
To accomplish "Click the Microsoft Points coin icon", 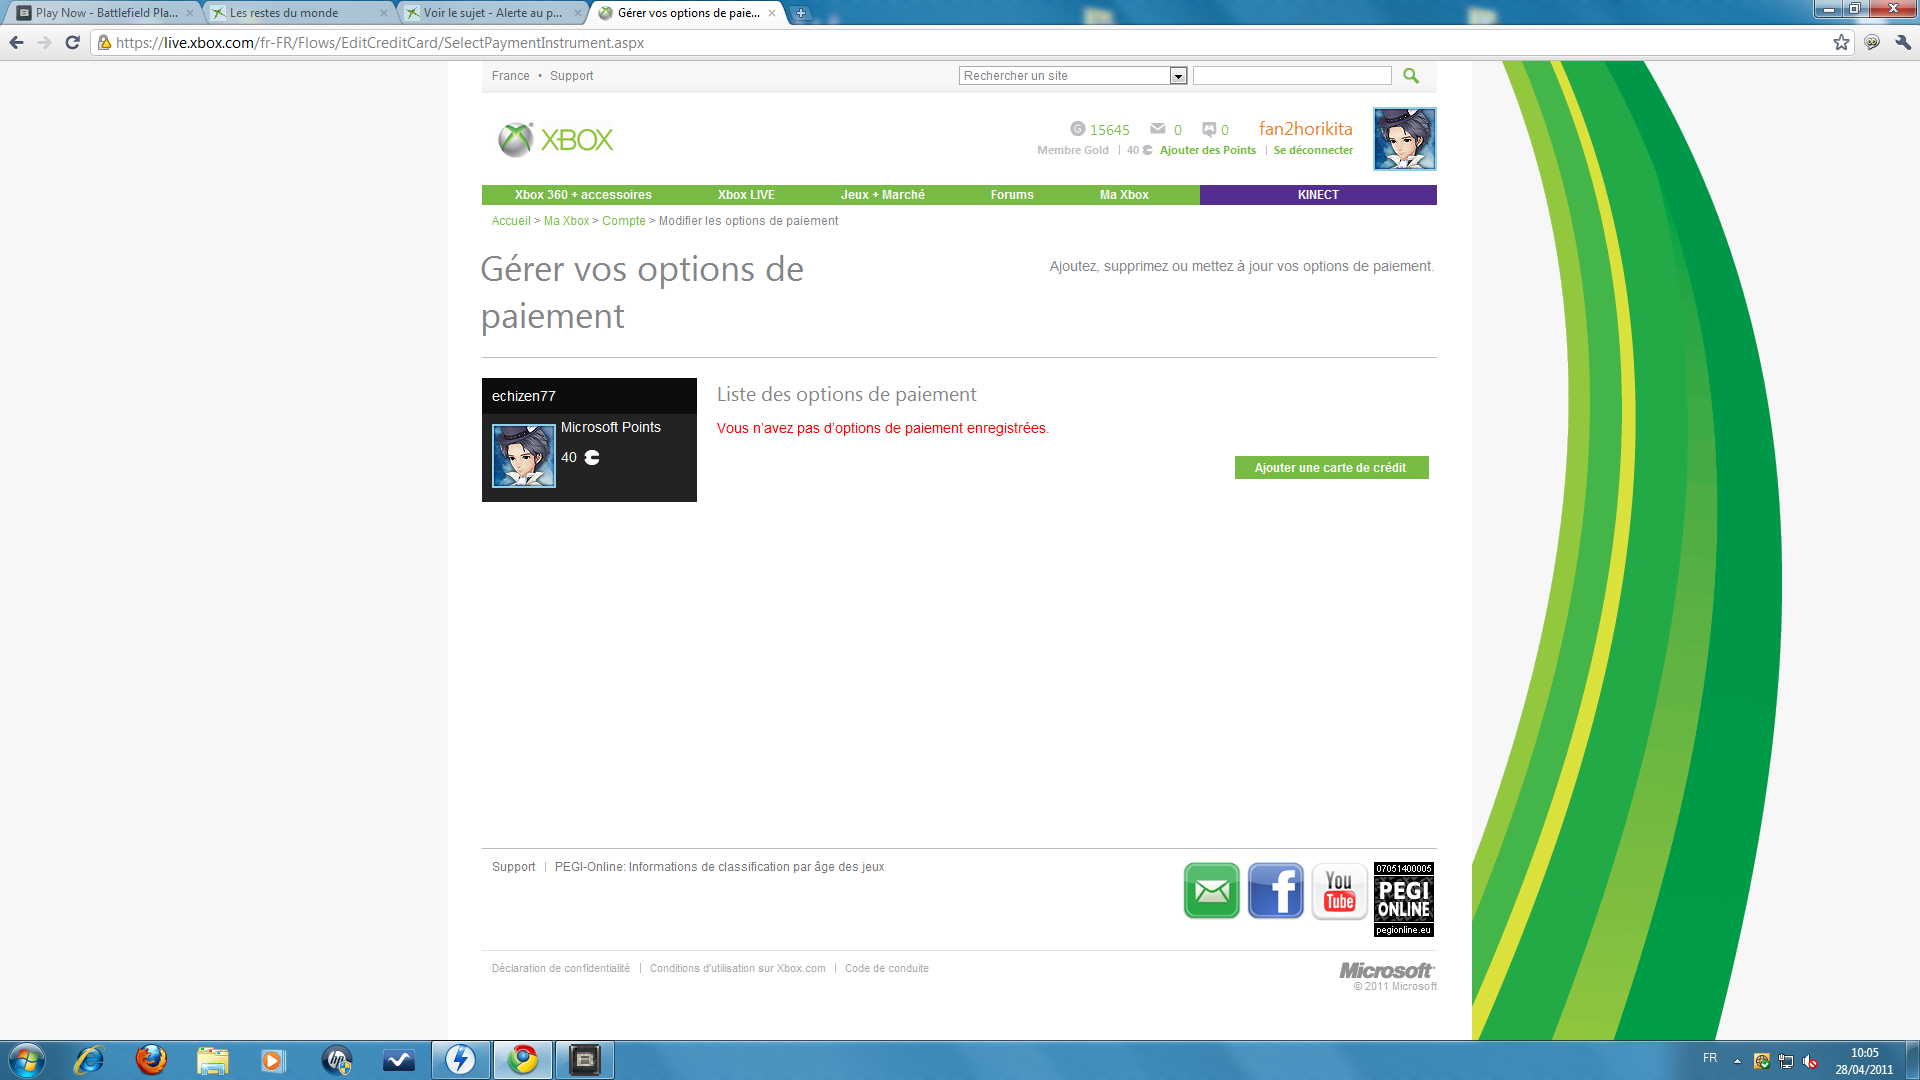I will 1146,150.
